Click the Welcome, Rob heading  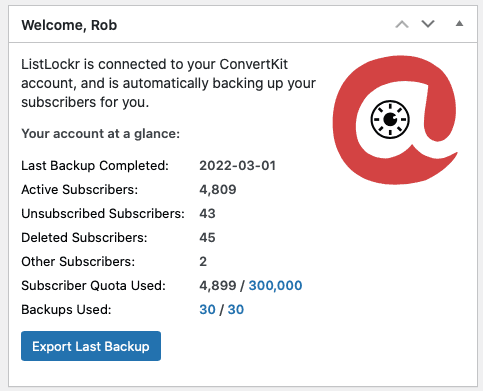click(69, 25)
